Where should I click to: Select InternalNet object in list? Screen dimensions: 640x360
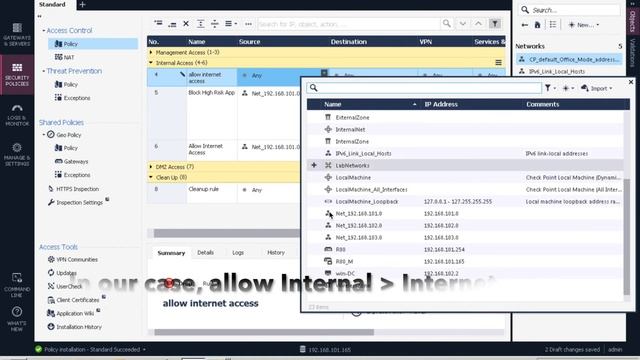tap(465, 129)
